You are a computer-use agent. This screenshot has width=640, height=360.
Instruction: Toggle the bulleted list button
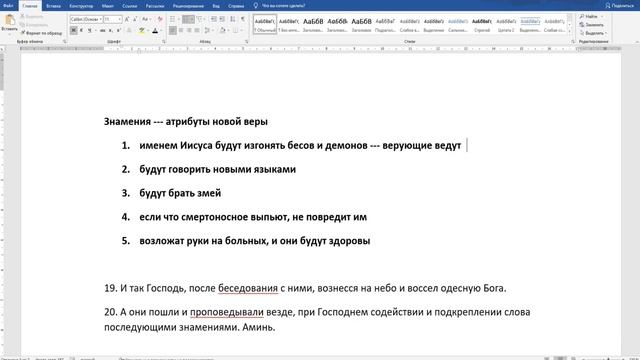pos(172,19)
